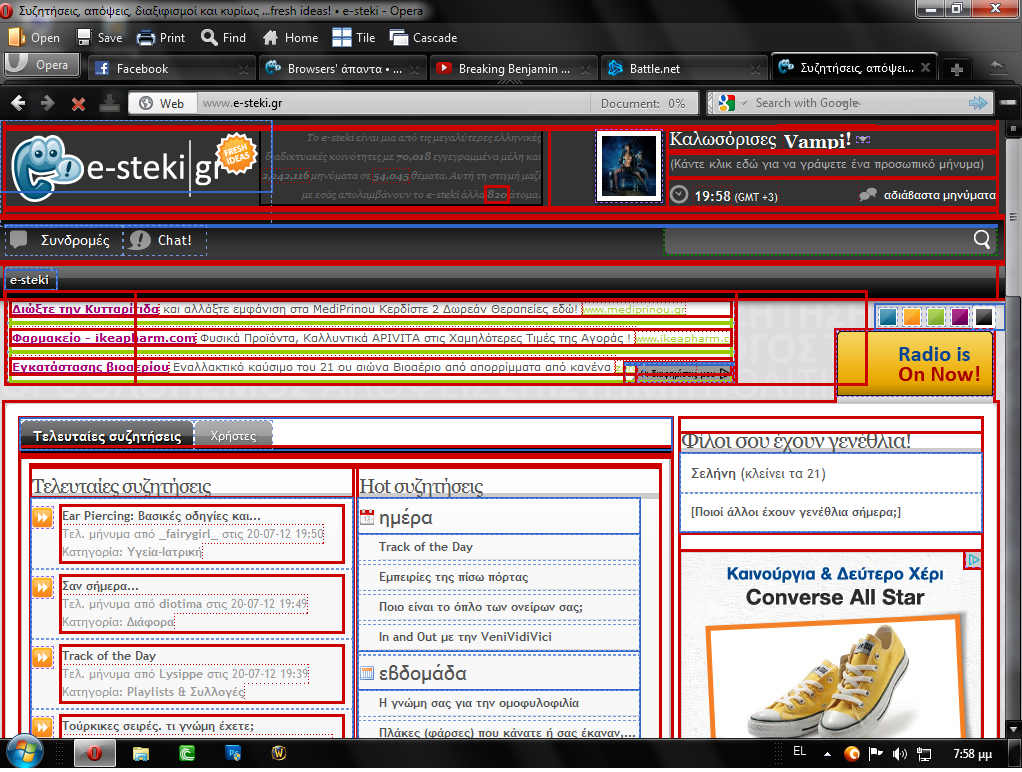Click the calendar icon next to ημέρα
The image size is (1022, 772).
367,517
